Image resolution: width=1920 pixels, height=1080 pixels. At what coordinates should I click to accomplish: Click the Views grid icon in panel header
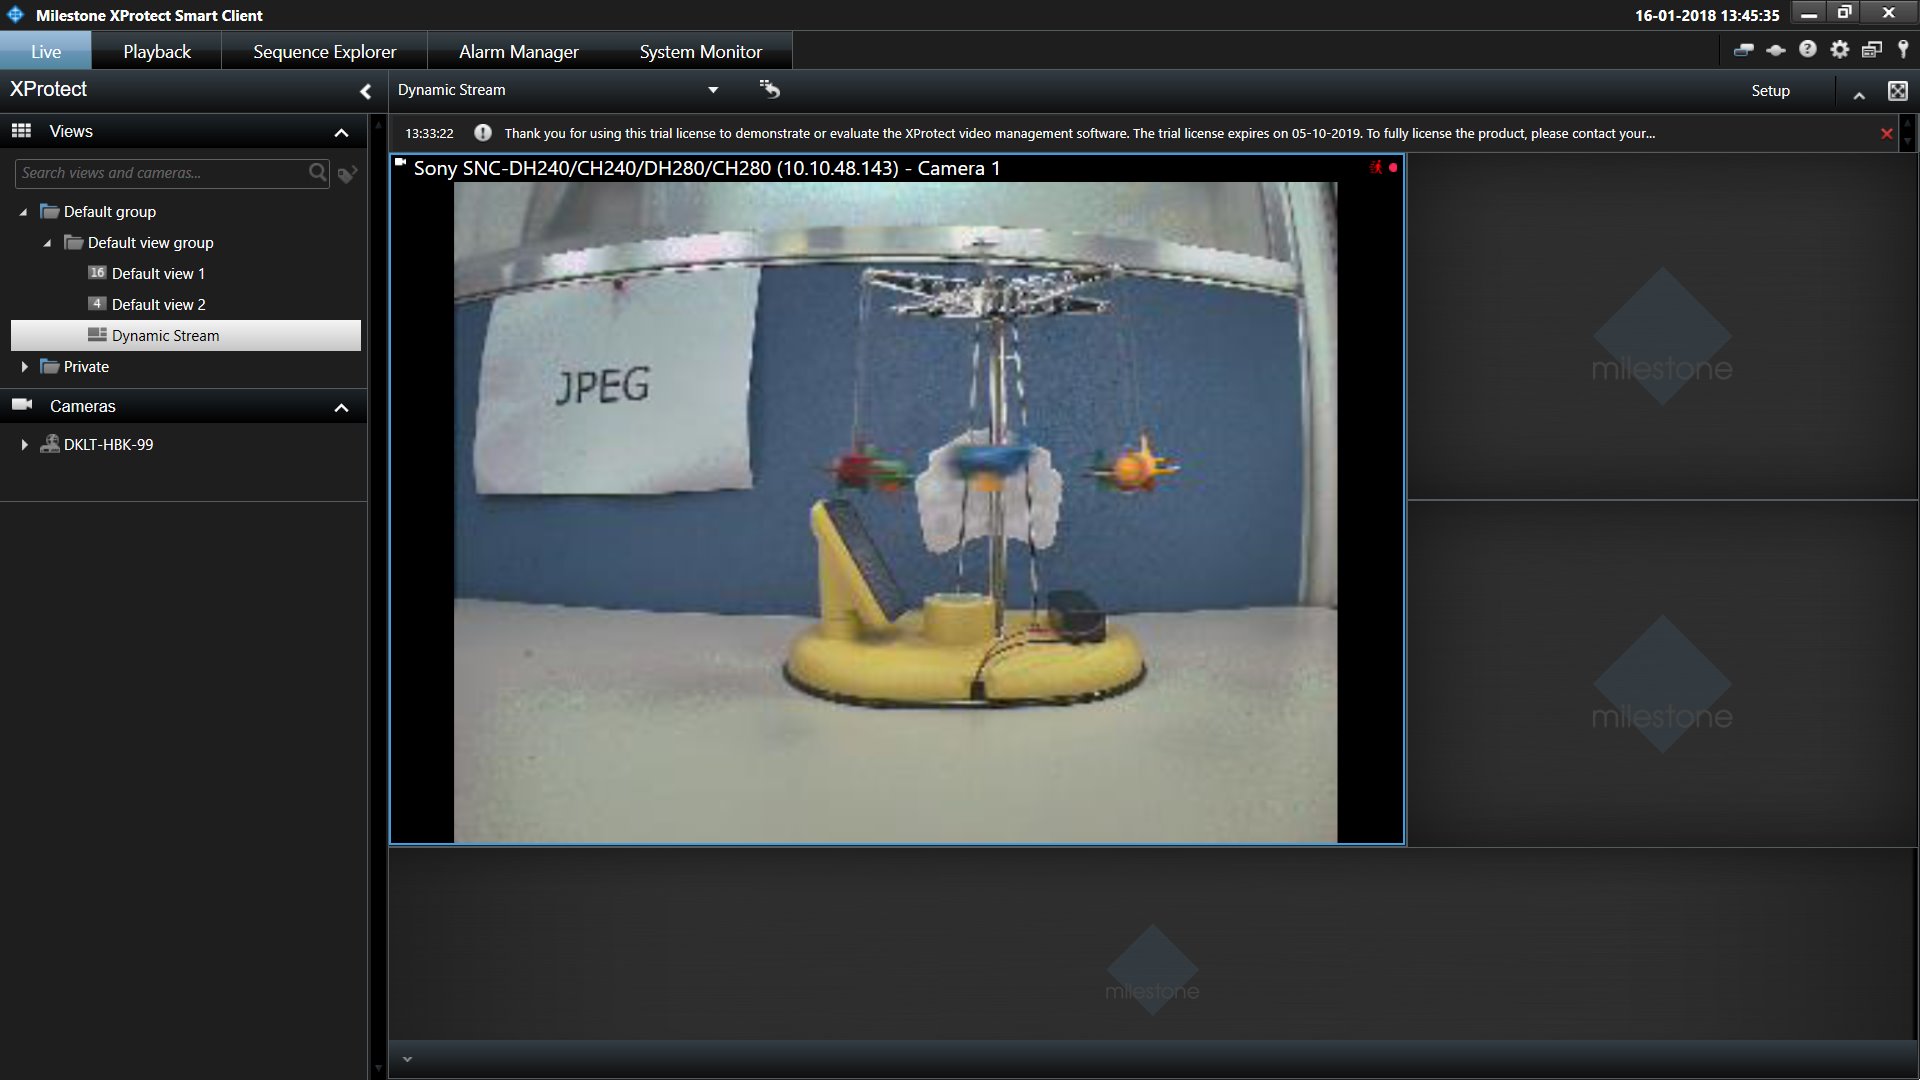tap(21, 131)
